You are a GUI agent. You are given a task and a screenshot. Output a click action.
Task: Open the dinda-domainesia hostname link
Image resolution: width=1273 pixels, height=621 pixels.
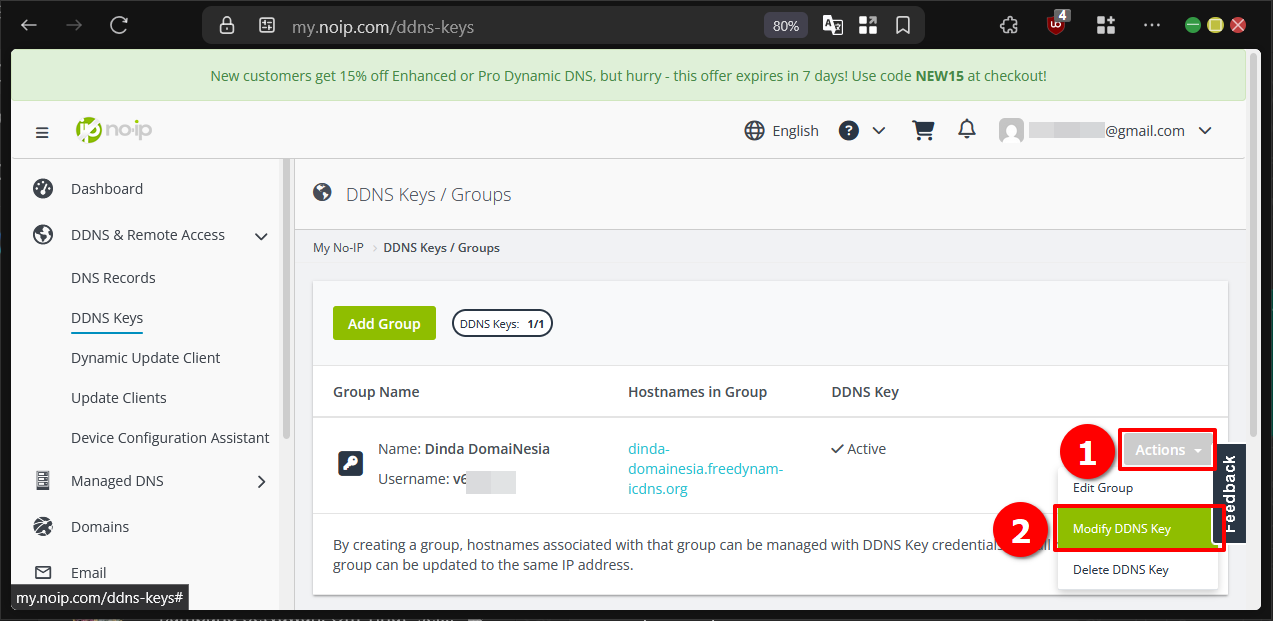705,469
